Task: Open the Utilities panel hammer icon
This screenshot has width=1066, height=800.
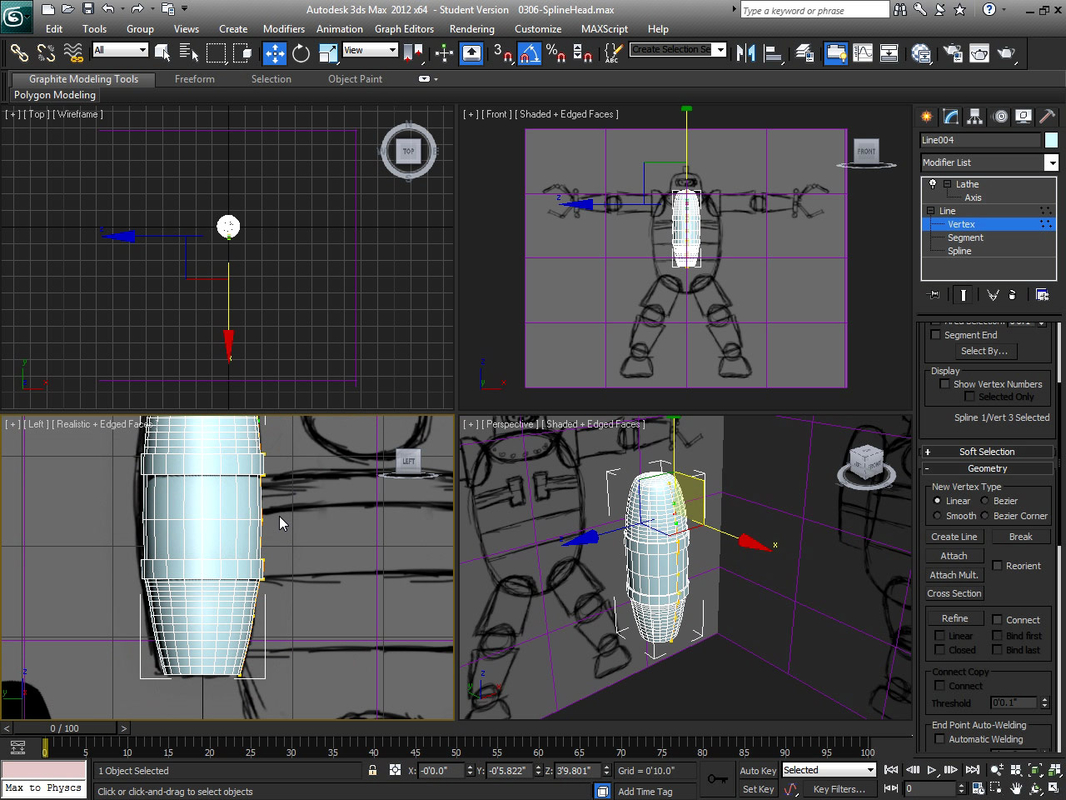Action: point(1047,116)
